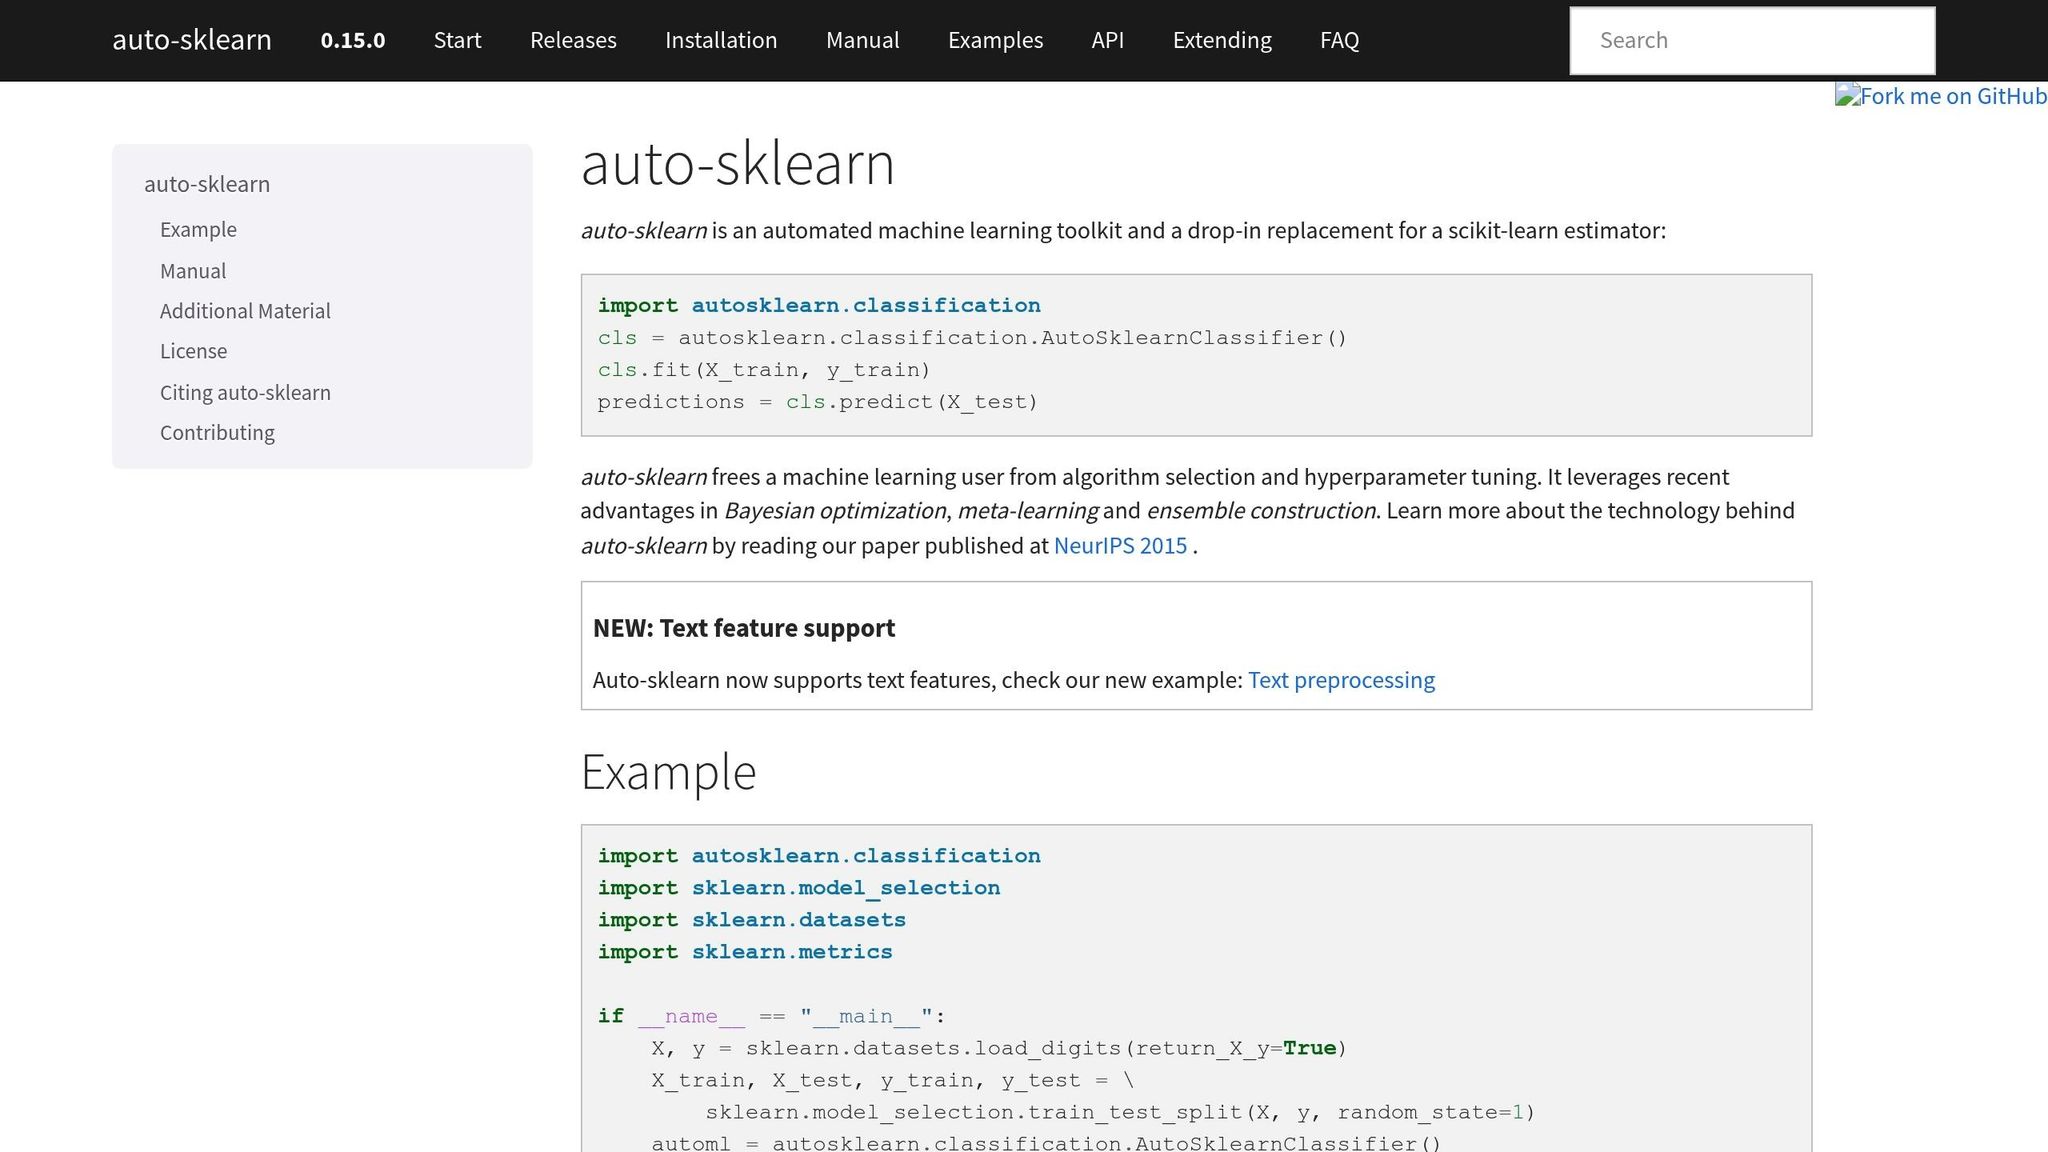Image resolution: width=2048 pixels, height=1152 pixels.
Task: Jump to License in sidebar
Action: click(x=193, y=351)
